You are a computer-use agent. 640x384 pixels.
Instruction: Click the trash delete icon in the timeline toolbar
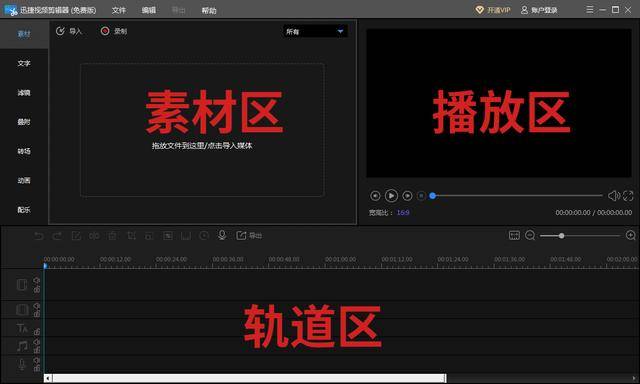113,236
